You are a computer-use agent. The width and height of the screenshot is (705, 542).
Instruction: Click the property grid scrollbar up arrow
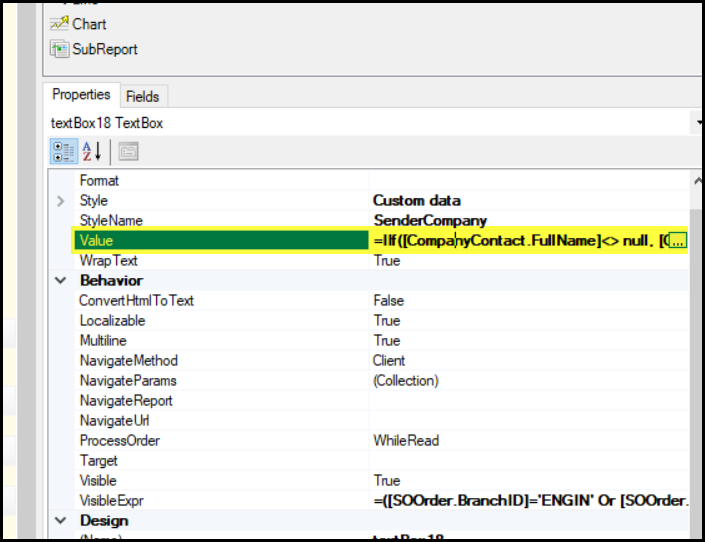[x=697, y=180]
